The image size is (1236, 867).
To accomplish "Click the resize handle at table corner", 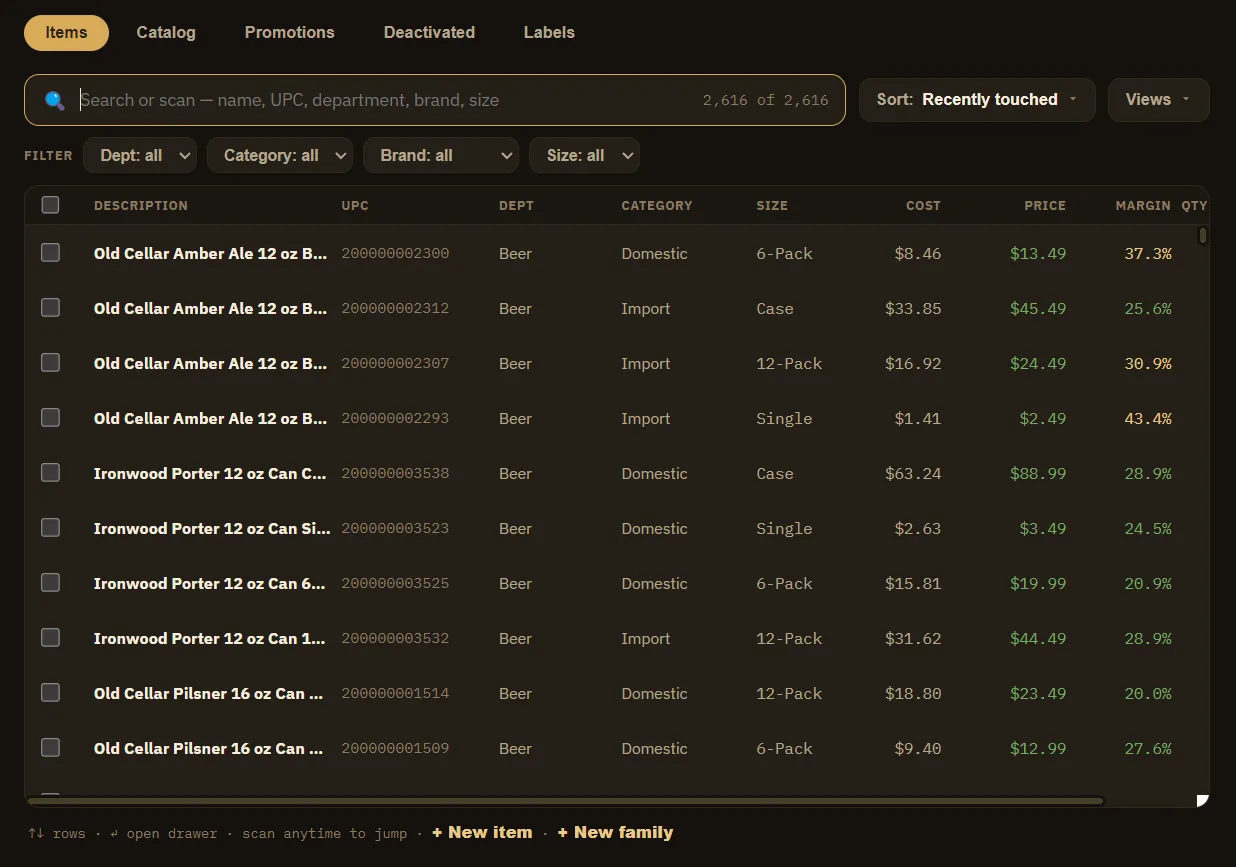I will pos(1203,800).
